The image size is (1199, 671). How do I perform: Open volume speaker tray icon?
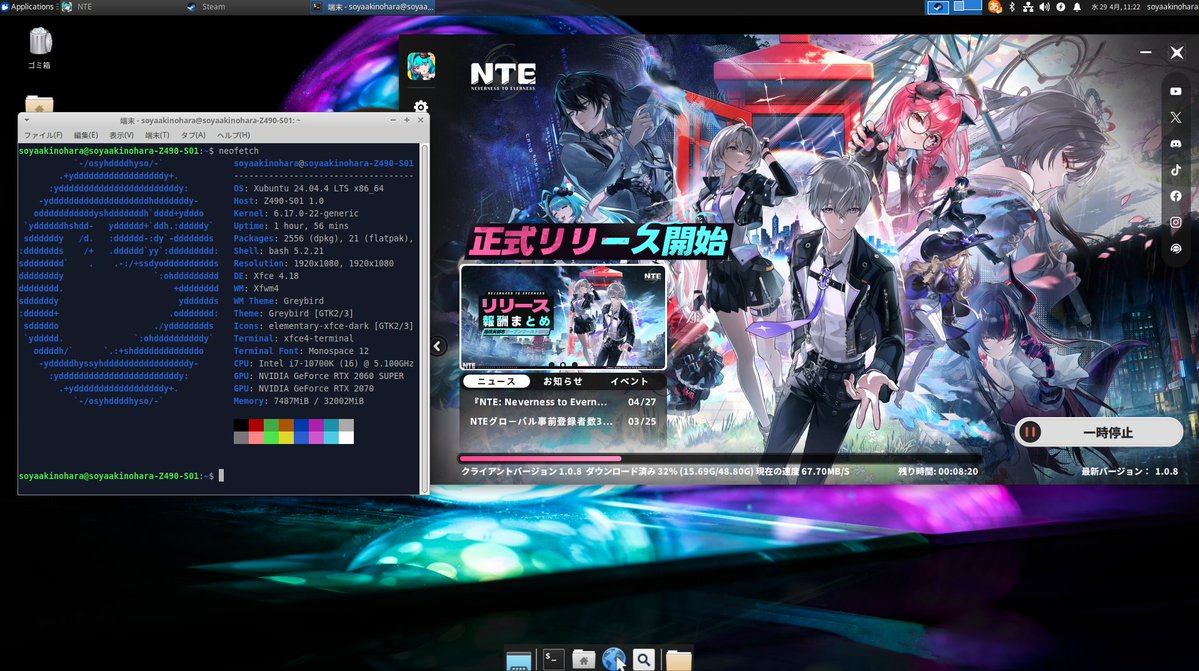tap(1045, 7)
